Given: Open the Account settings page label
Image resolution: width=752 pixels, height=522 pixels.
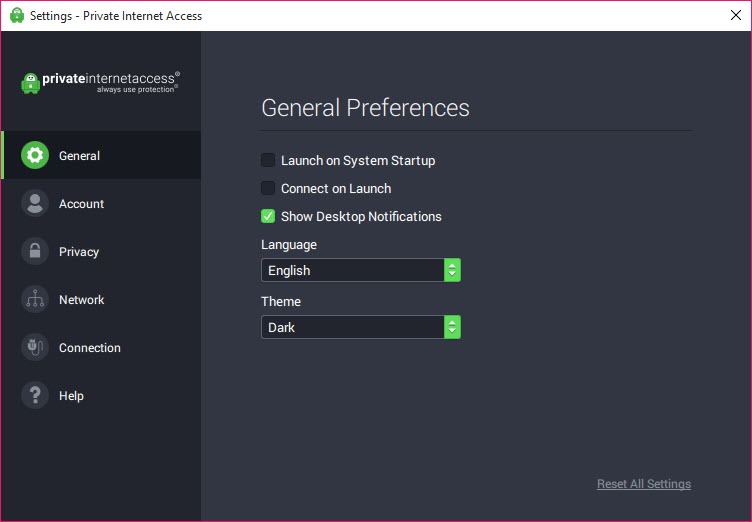Looking at the screenshot, I should coord(82,203).
